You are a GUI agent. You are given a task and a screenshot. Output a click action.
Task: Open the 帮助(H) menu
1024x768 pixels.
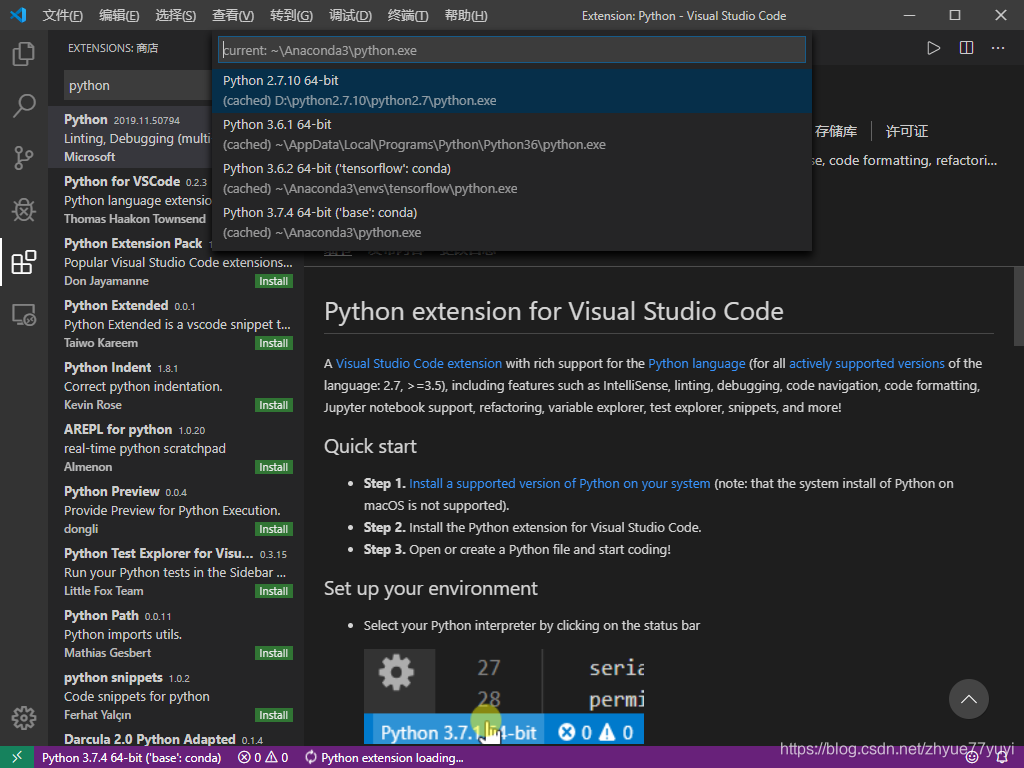pos(466,15)
